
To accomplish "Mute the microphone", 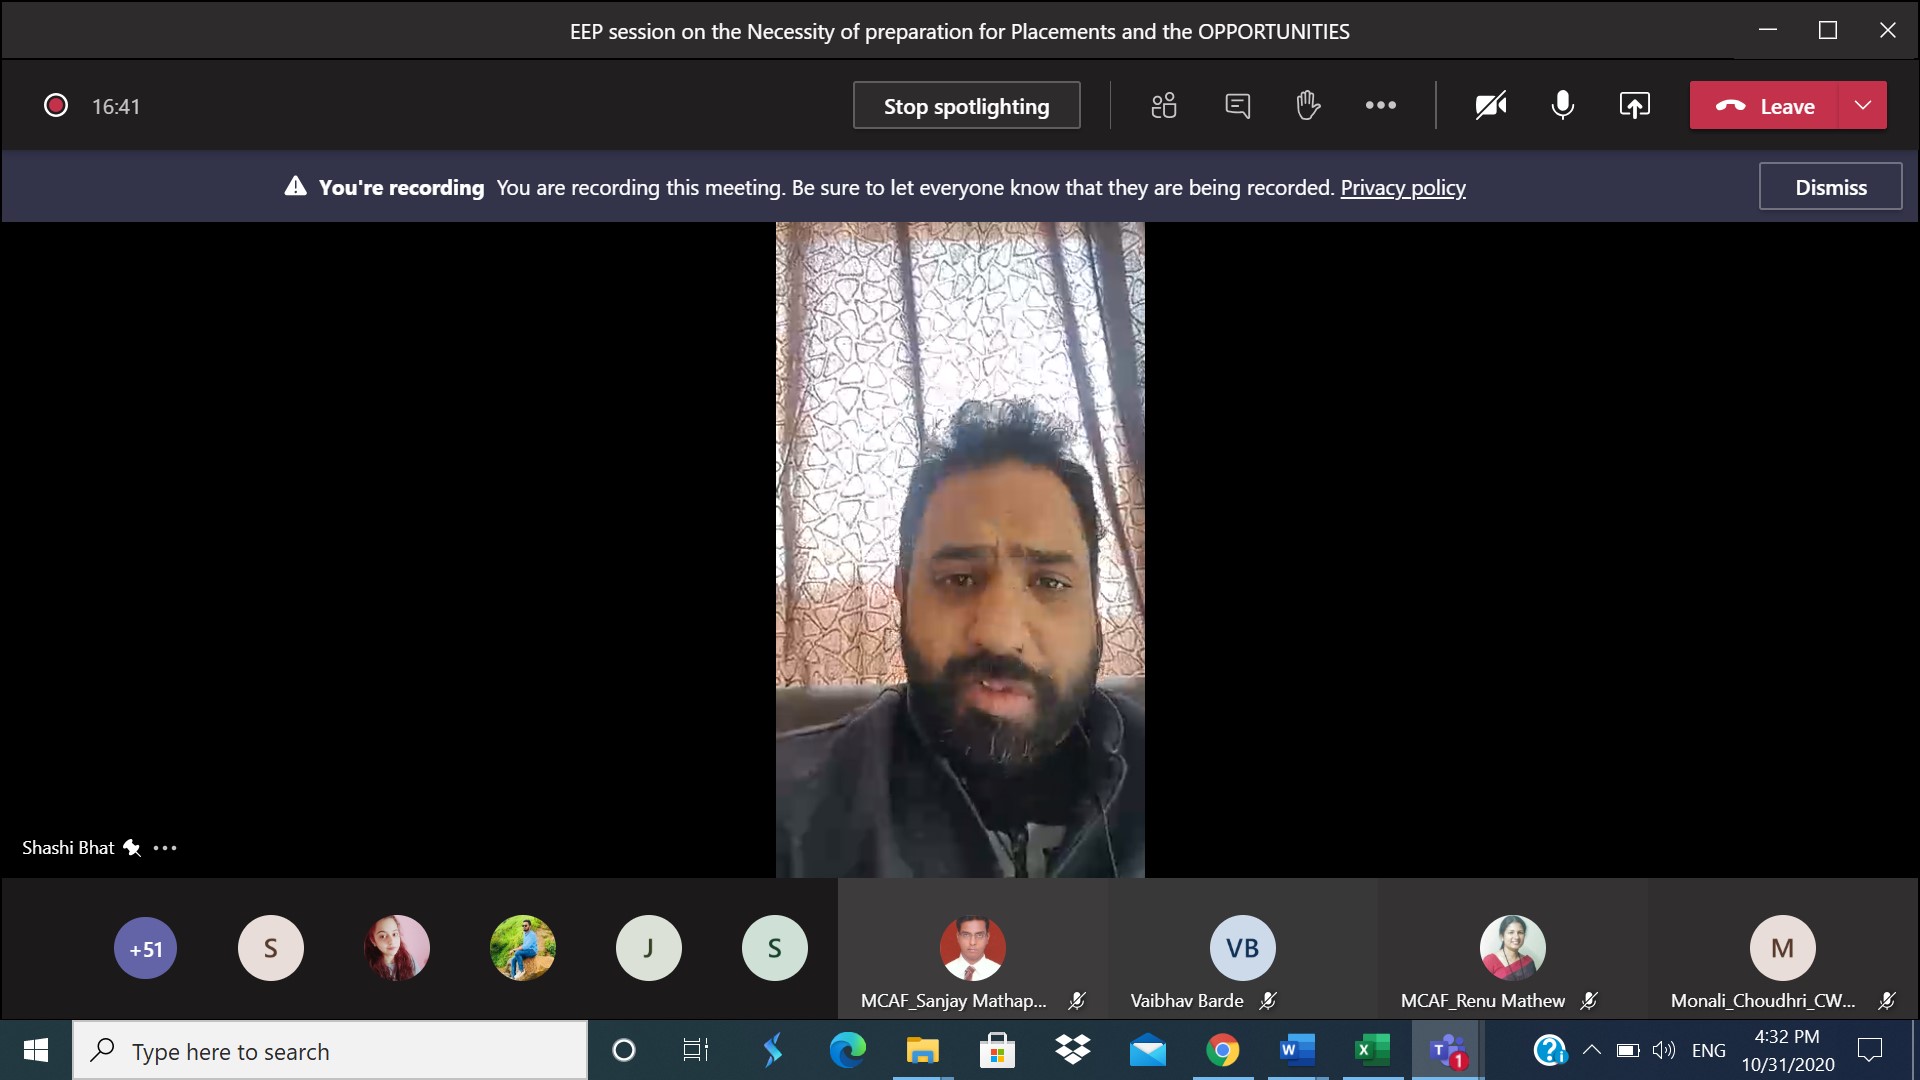I will click(1562, 106).
